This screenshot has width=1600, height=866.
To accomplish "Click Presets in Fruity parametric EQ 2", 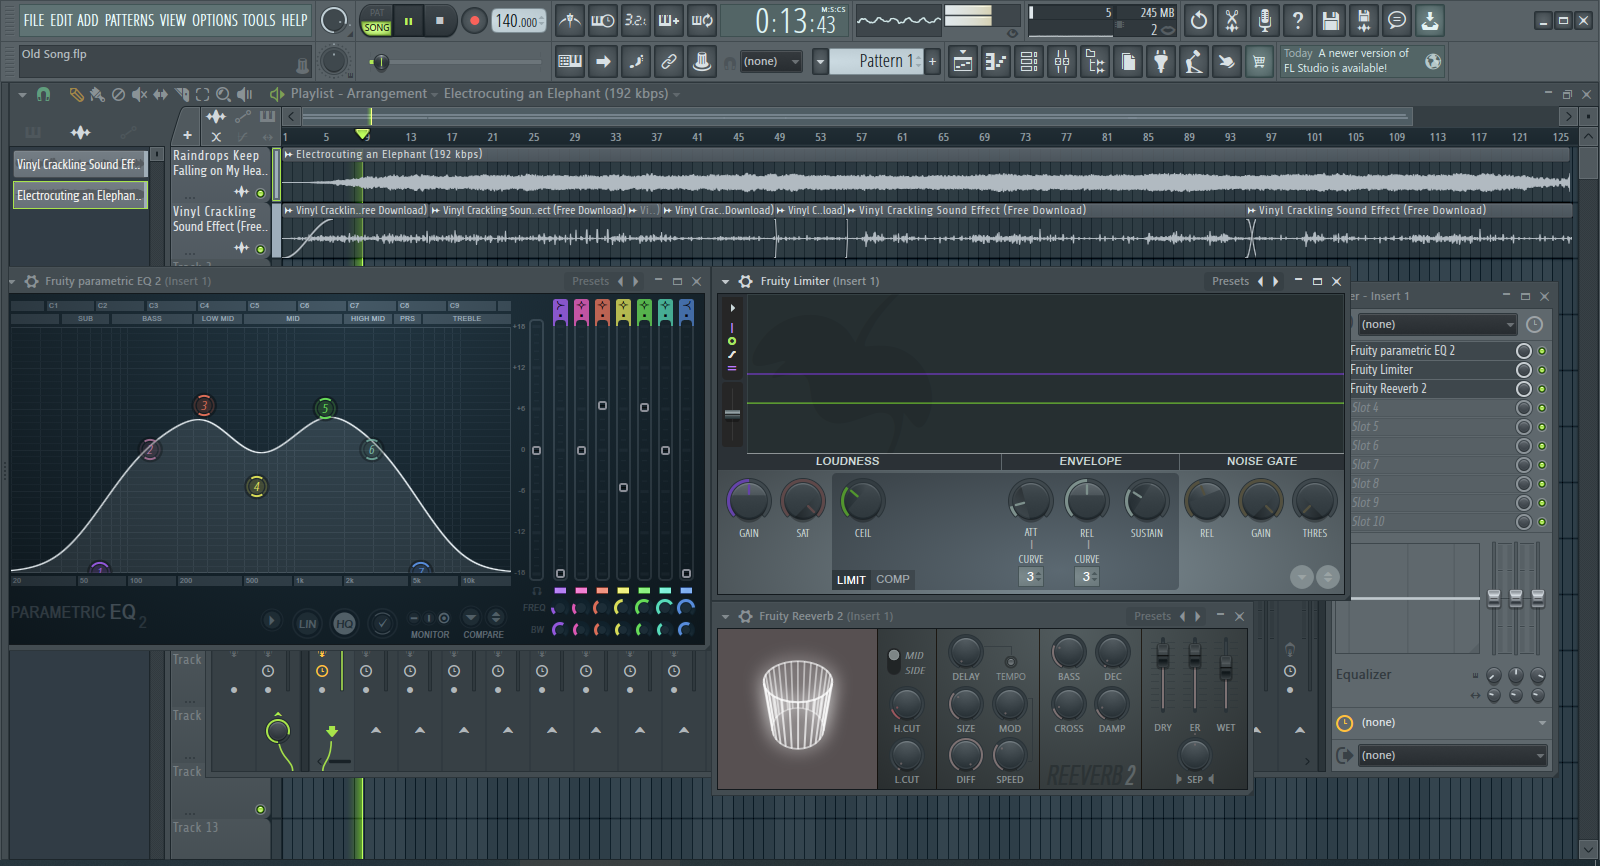I will [590, 282].
